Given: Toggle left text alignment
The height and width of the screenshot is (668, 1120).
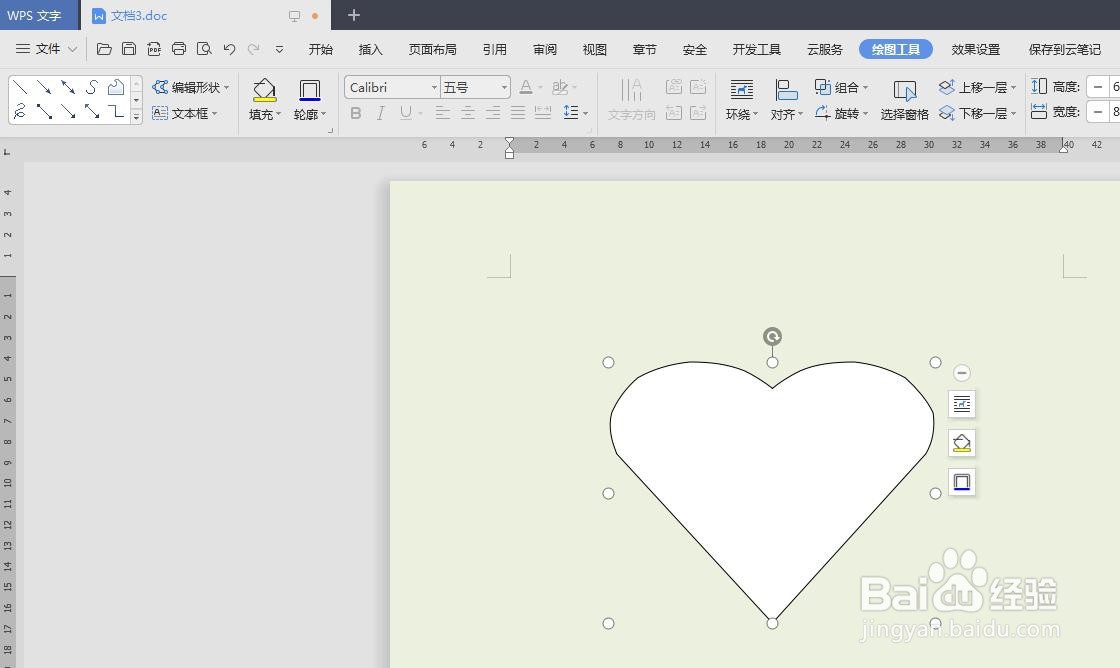Looking at the screenshot, I should click(443, 113).
